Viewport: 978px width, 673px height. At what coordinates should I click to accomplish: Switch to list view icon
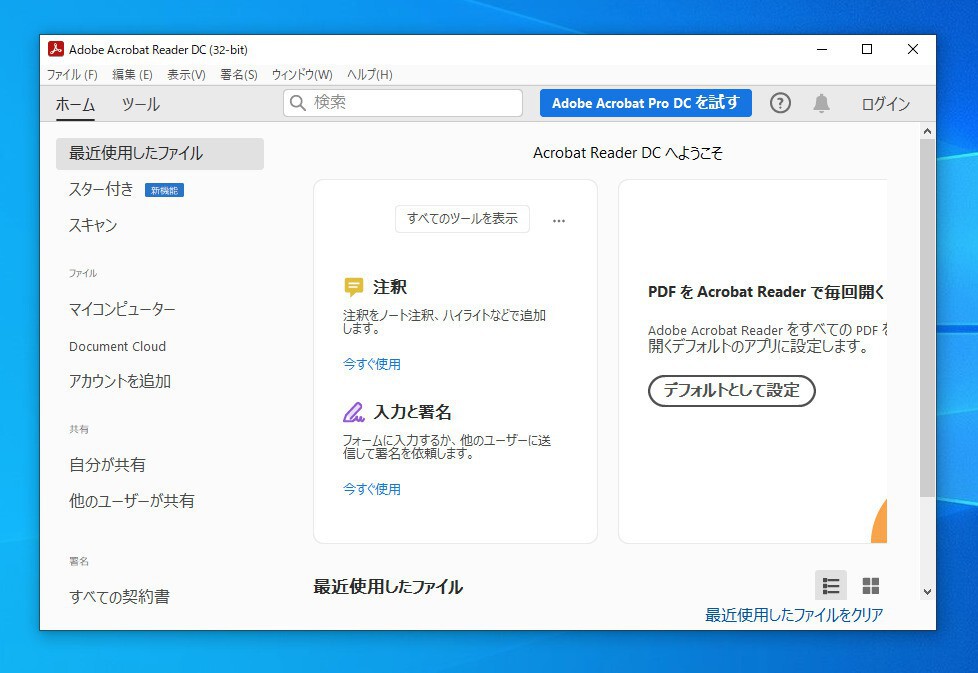830,586
